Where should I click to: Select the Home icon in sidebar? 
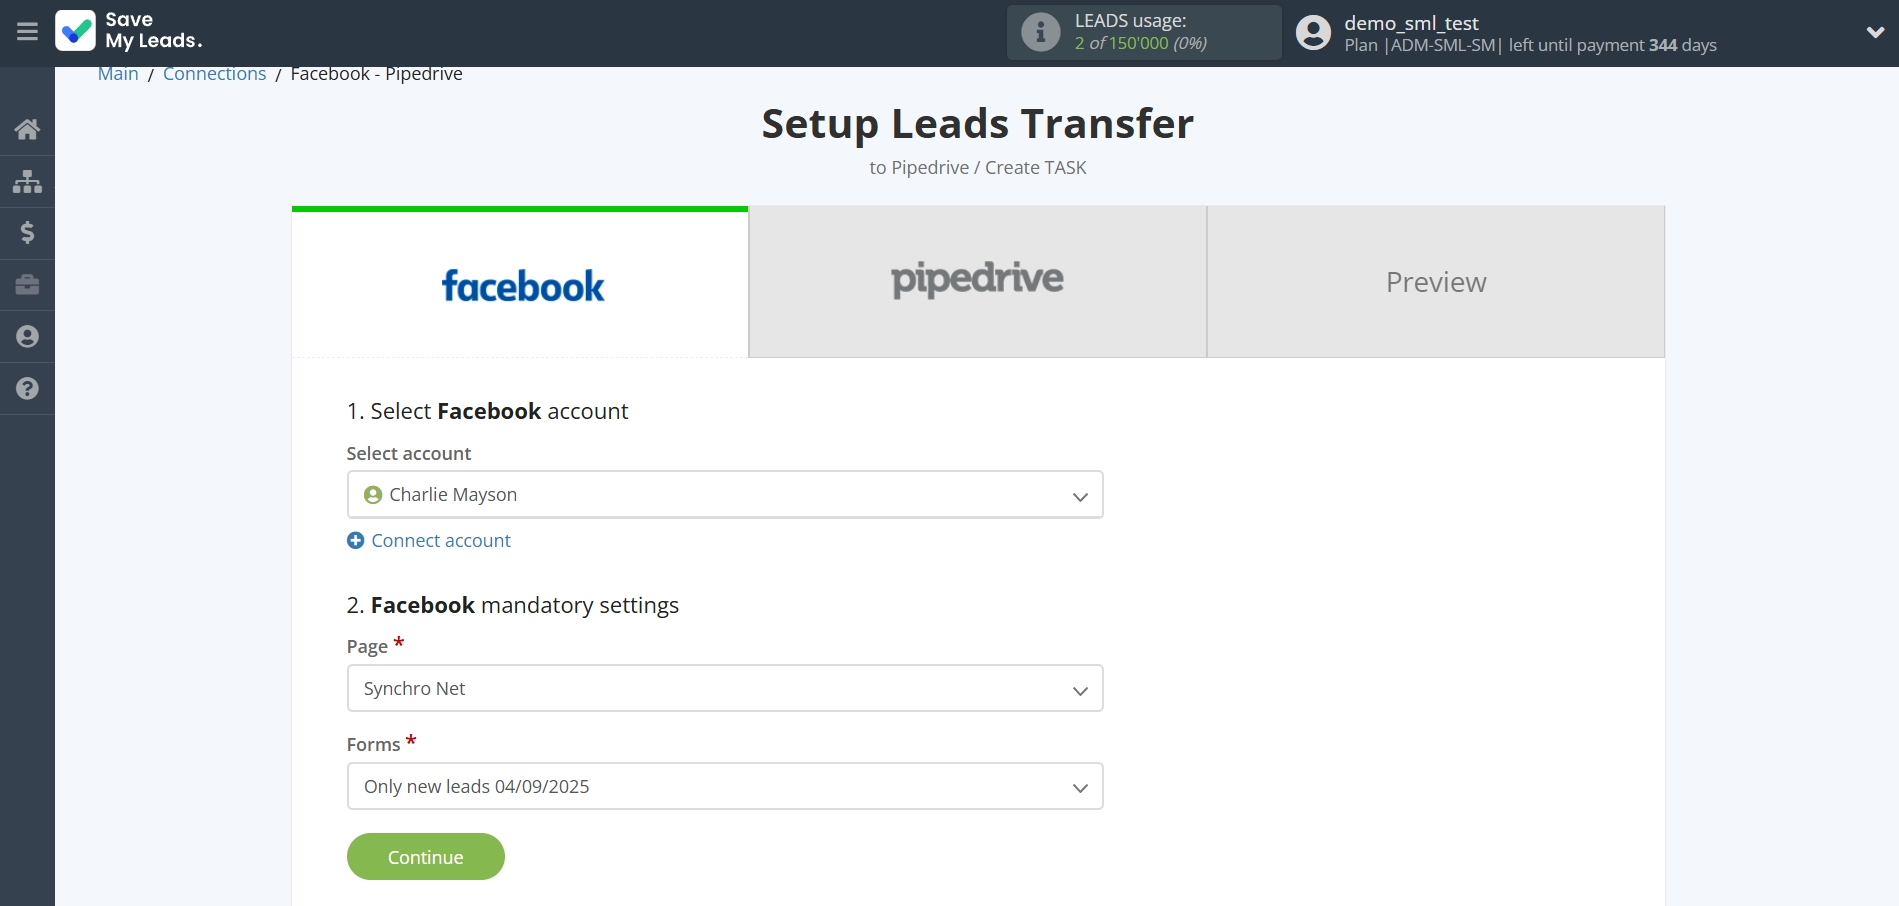[x=27, y=129]
